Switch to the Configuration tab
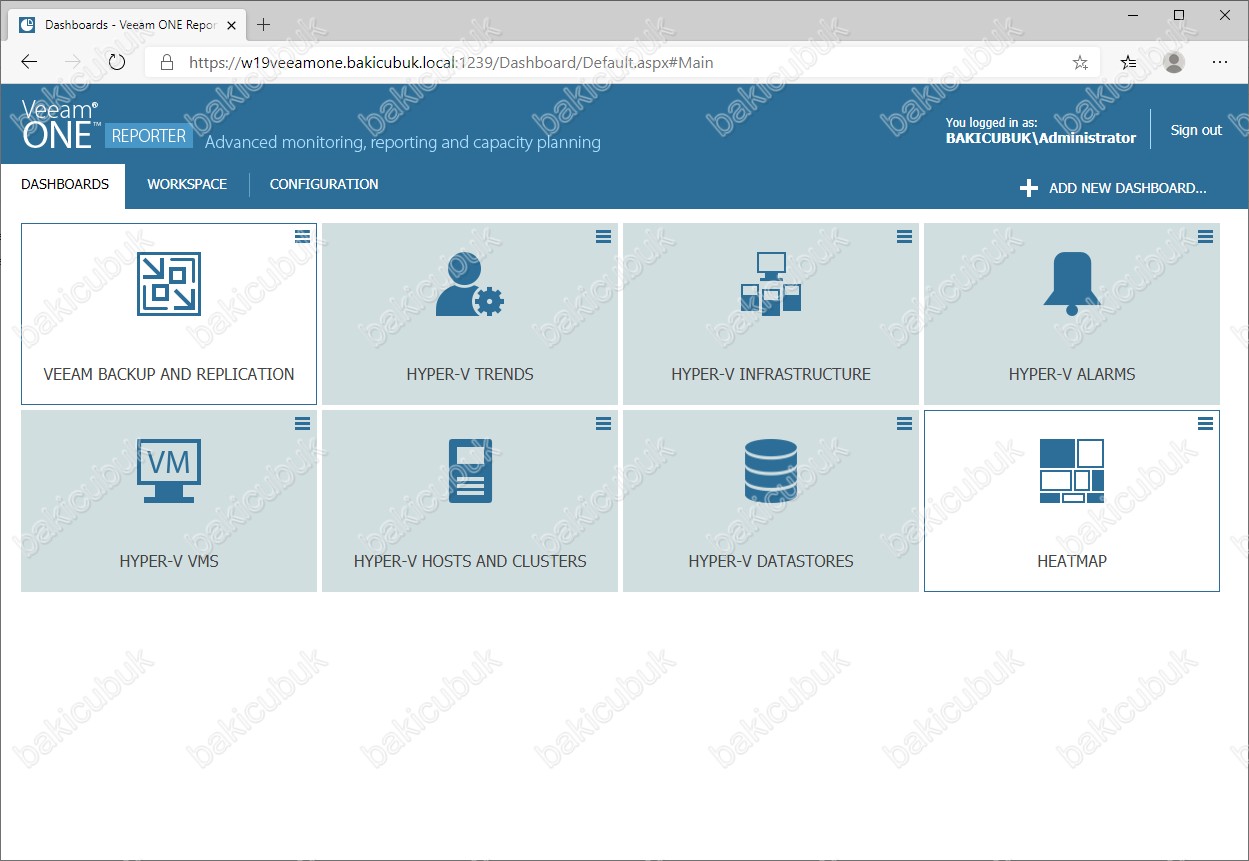The image size is (1249, 861). coord(324,185)
